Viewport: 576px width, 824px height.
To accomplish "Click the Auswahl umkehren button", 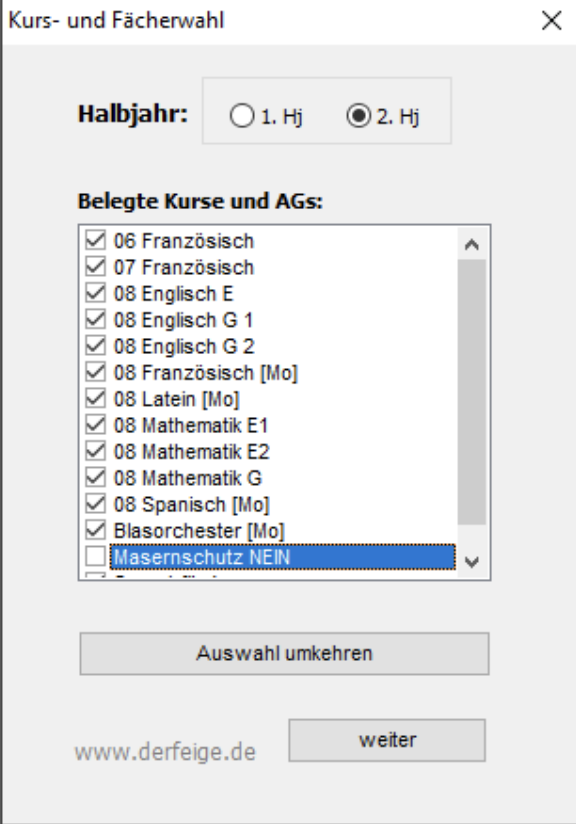I will point(284,653).
